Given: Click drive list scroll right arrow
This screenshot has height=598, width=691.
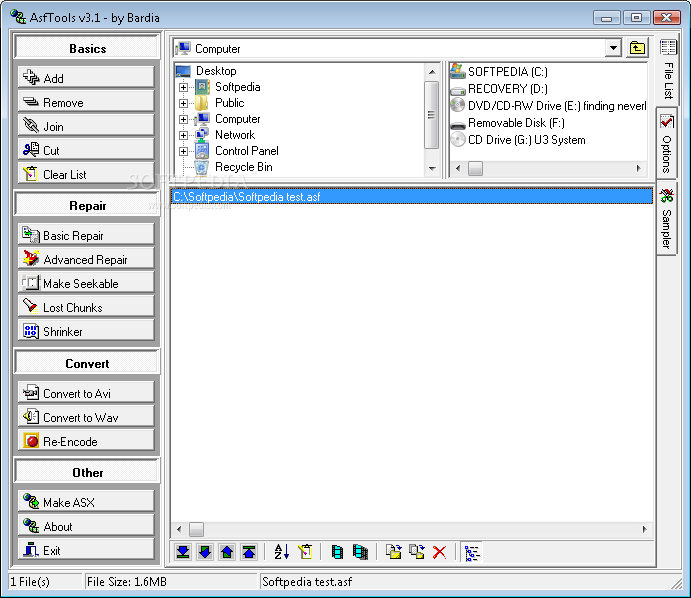Looking at the screenshot, I should click(x=639, y=168).
